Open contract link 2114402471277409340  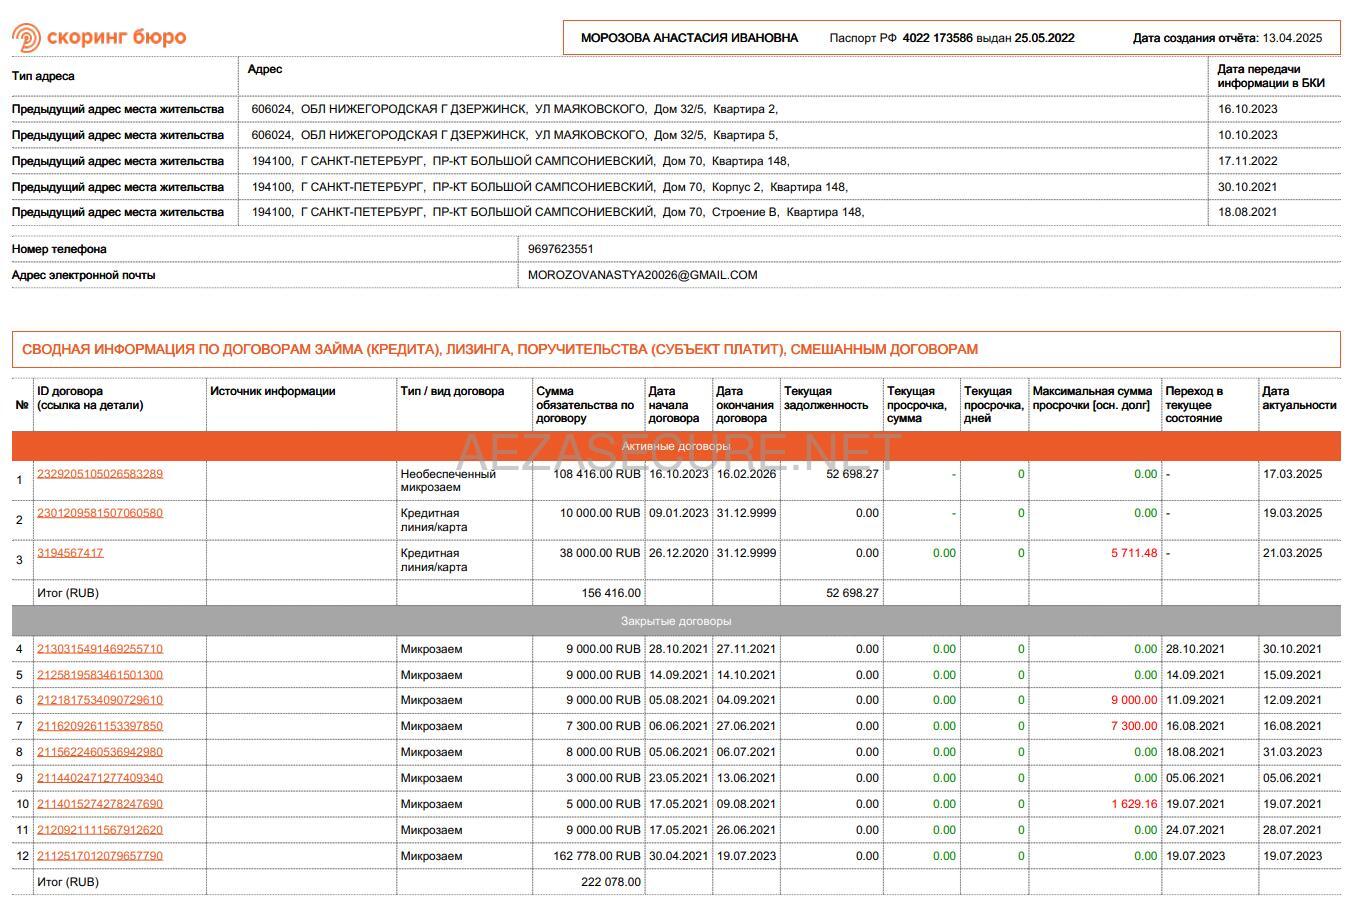coord(100,778)
